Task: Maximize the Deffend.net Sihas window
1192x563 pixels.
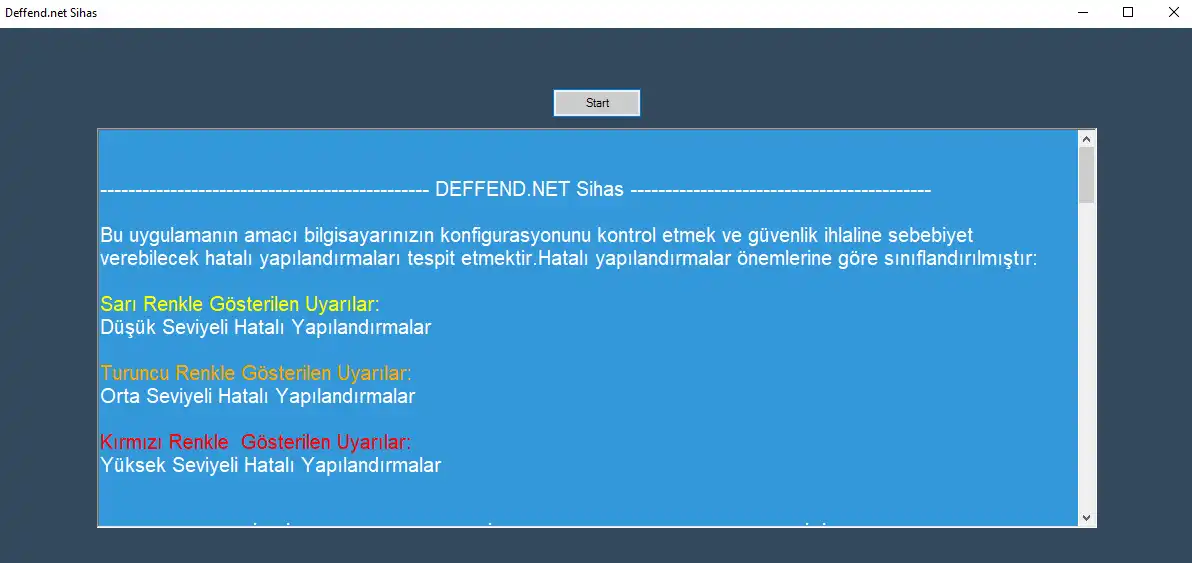Action: coord(1128,13)
